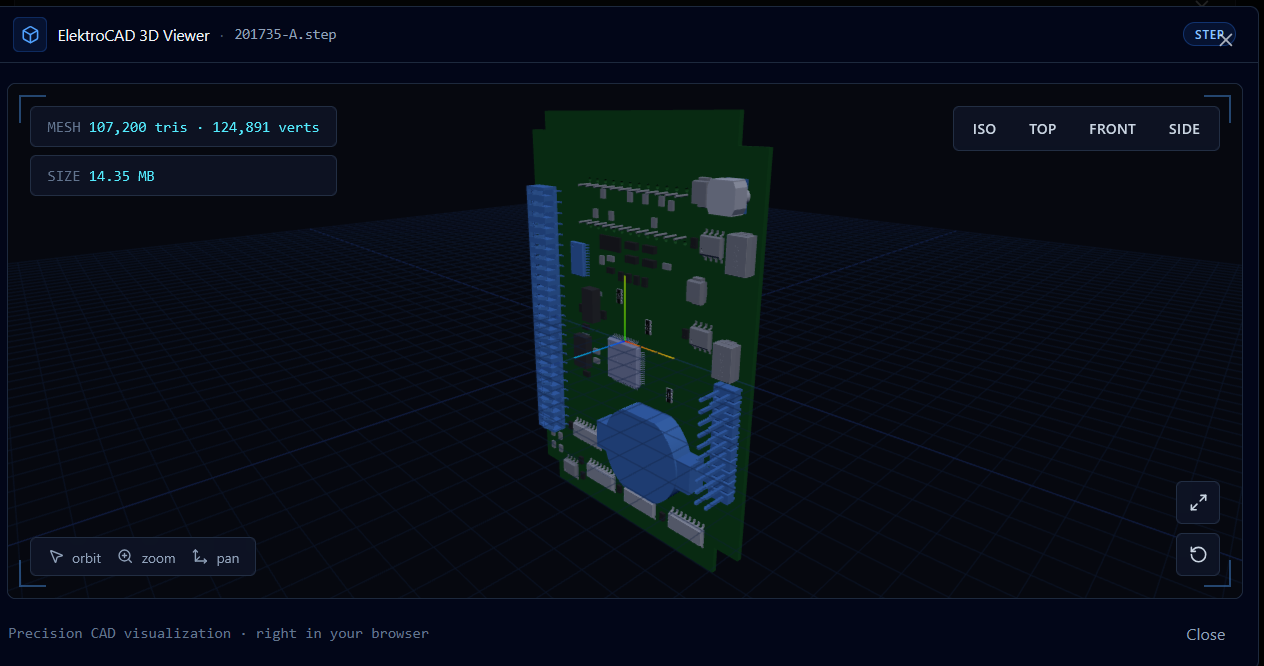1264x666 pixels.
Task: Click the file name 201735-A.step
Action: [285, 35]
